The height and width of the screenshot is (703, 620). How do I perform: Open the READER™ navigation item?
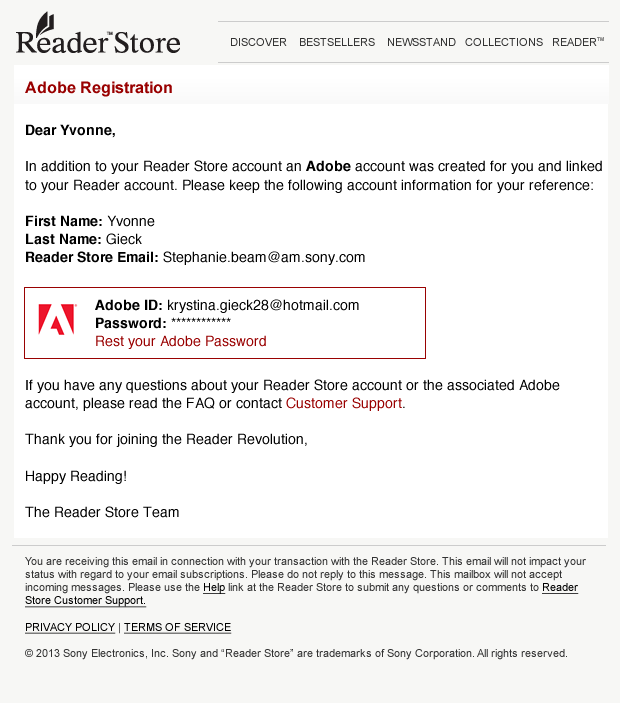(578, 42)
